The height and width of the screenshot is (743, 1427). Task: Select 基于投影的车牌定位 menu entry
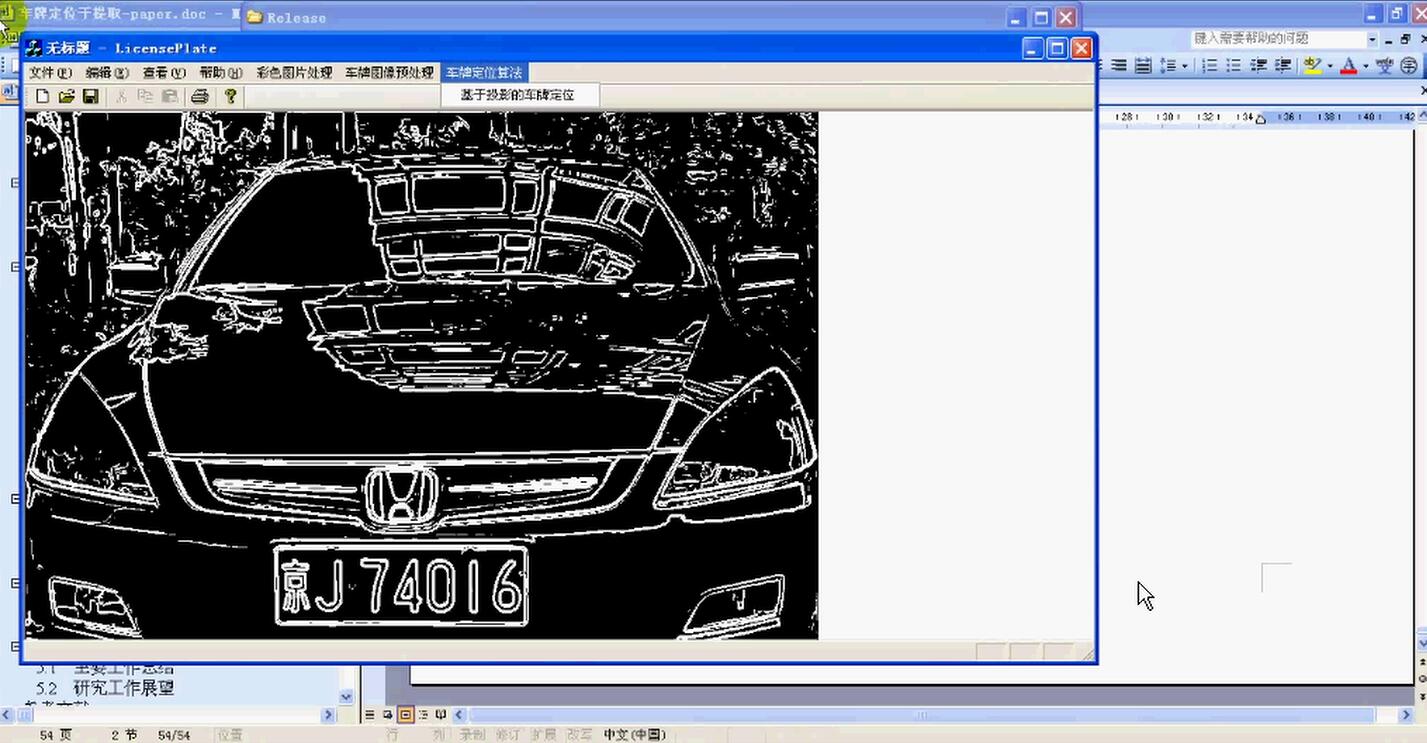[518, 95]
